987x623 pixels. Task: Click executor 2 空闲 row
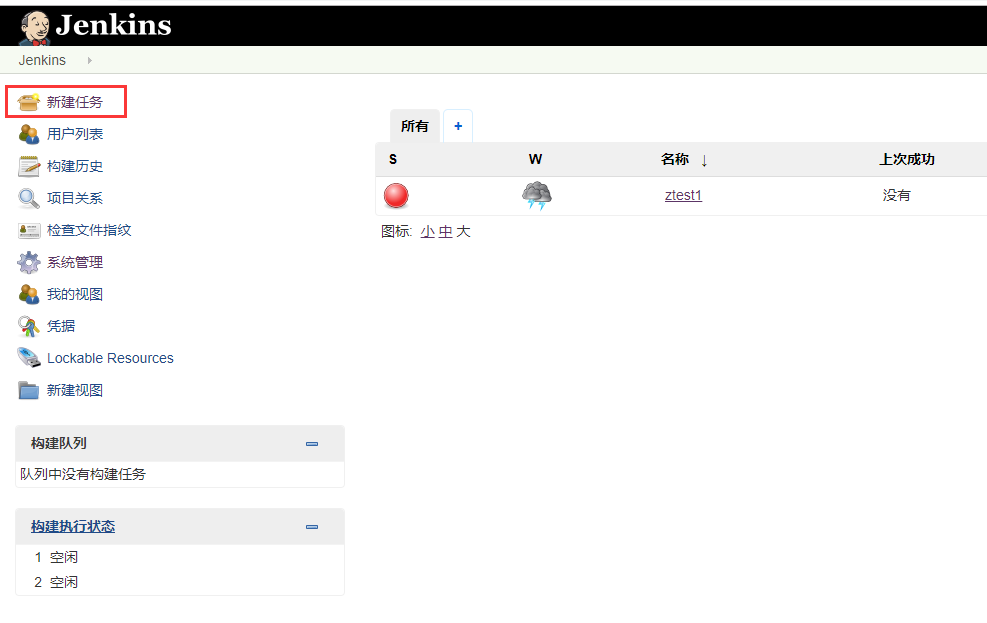click(x=179, y=583)
